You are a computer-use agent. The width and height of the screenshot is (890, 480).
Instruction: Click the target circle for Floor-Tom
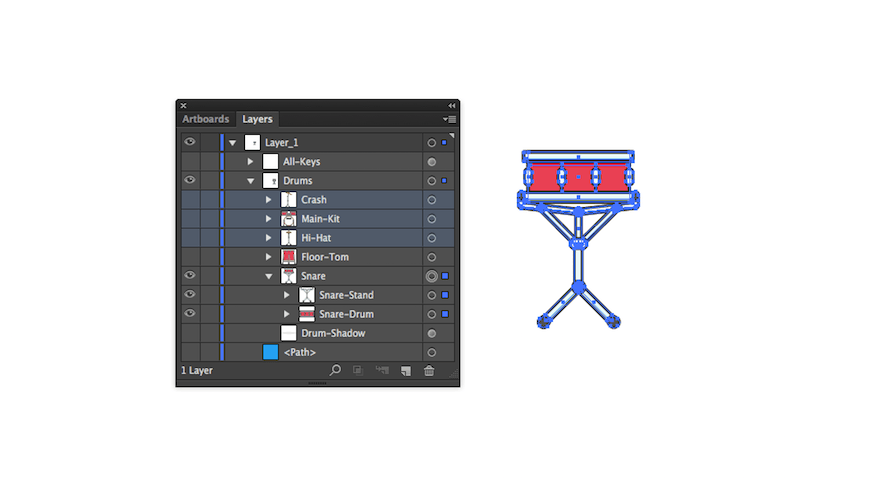pos(432,257)
